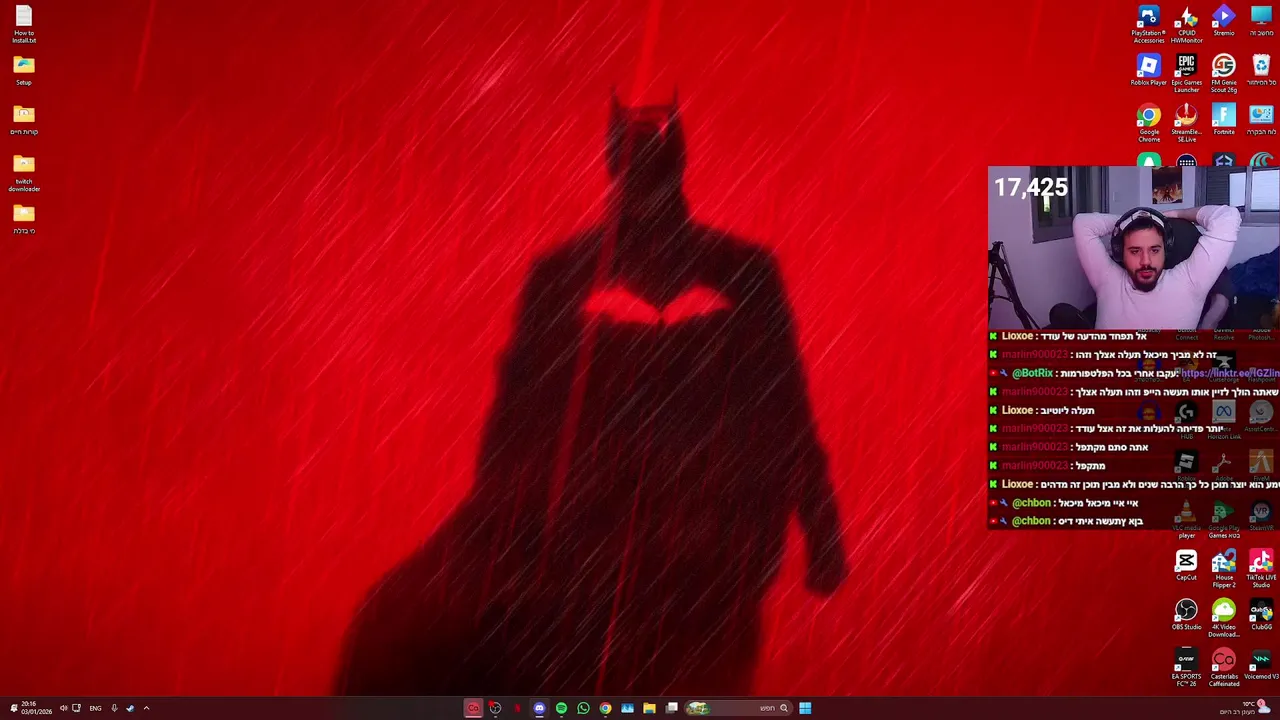The image size is (1280, 720).
Task: Expand the system tray hidden icons arrow
Action: [x=146, y=708]
